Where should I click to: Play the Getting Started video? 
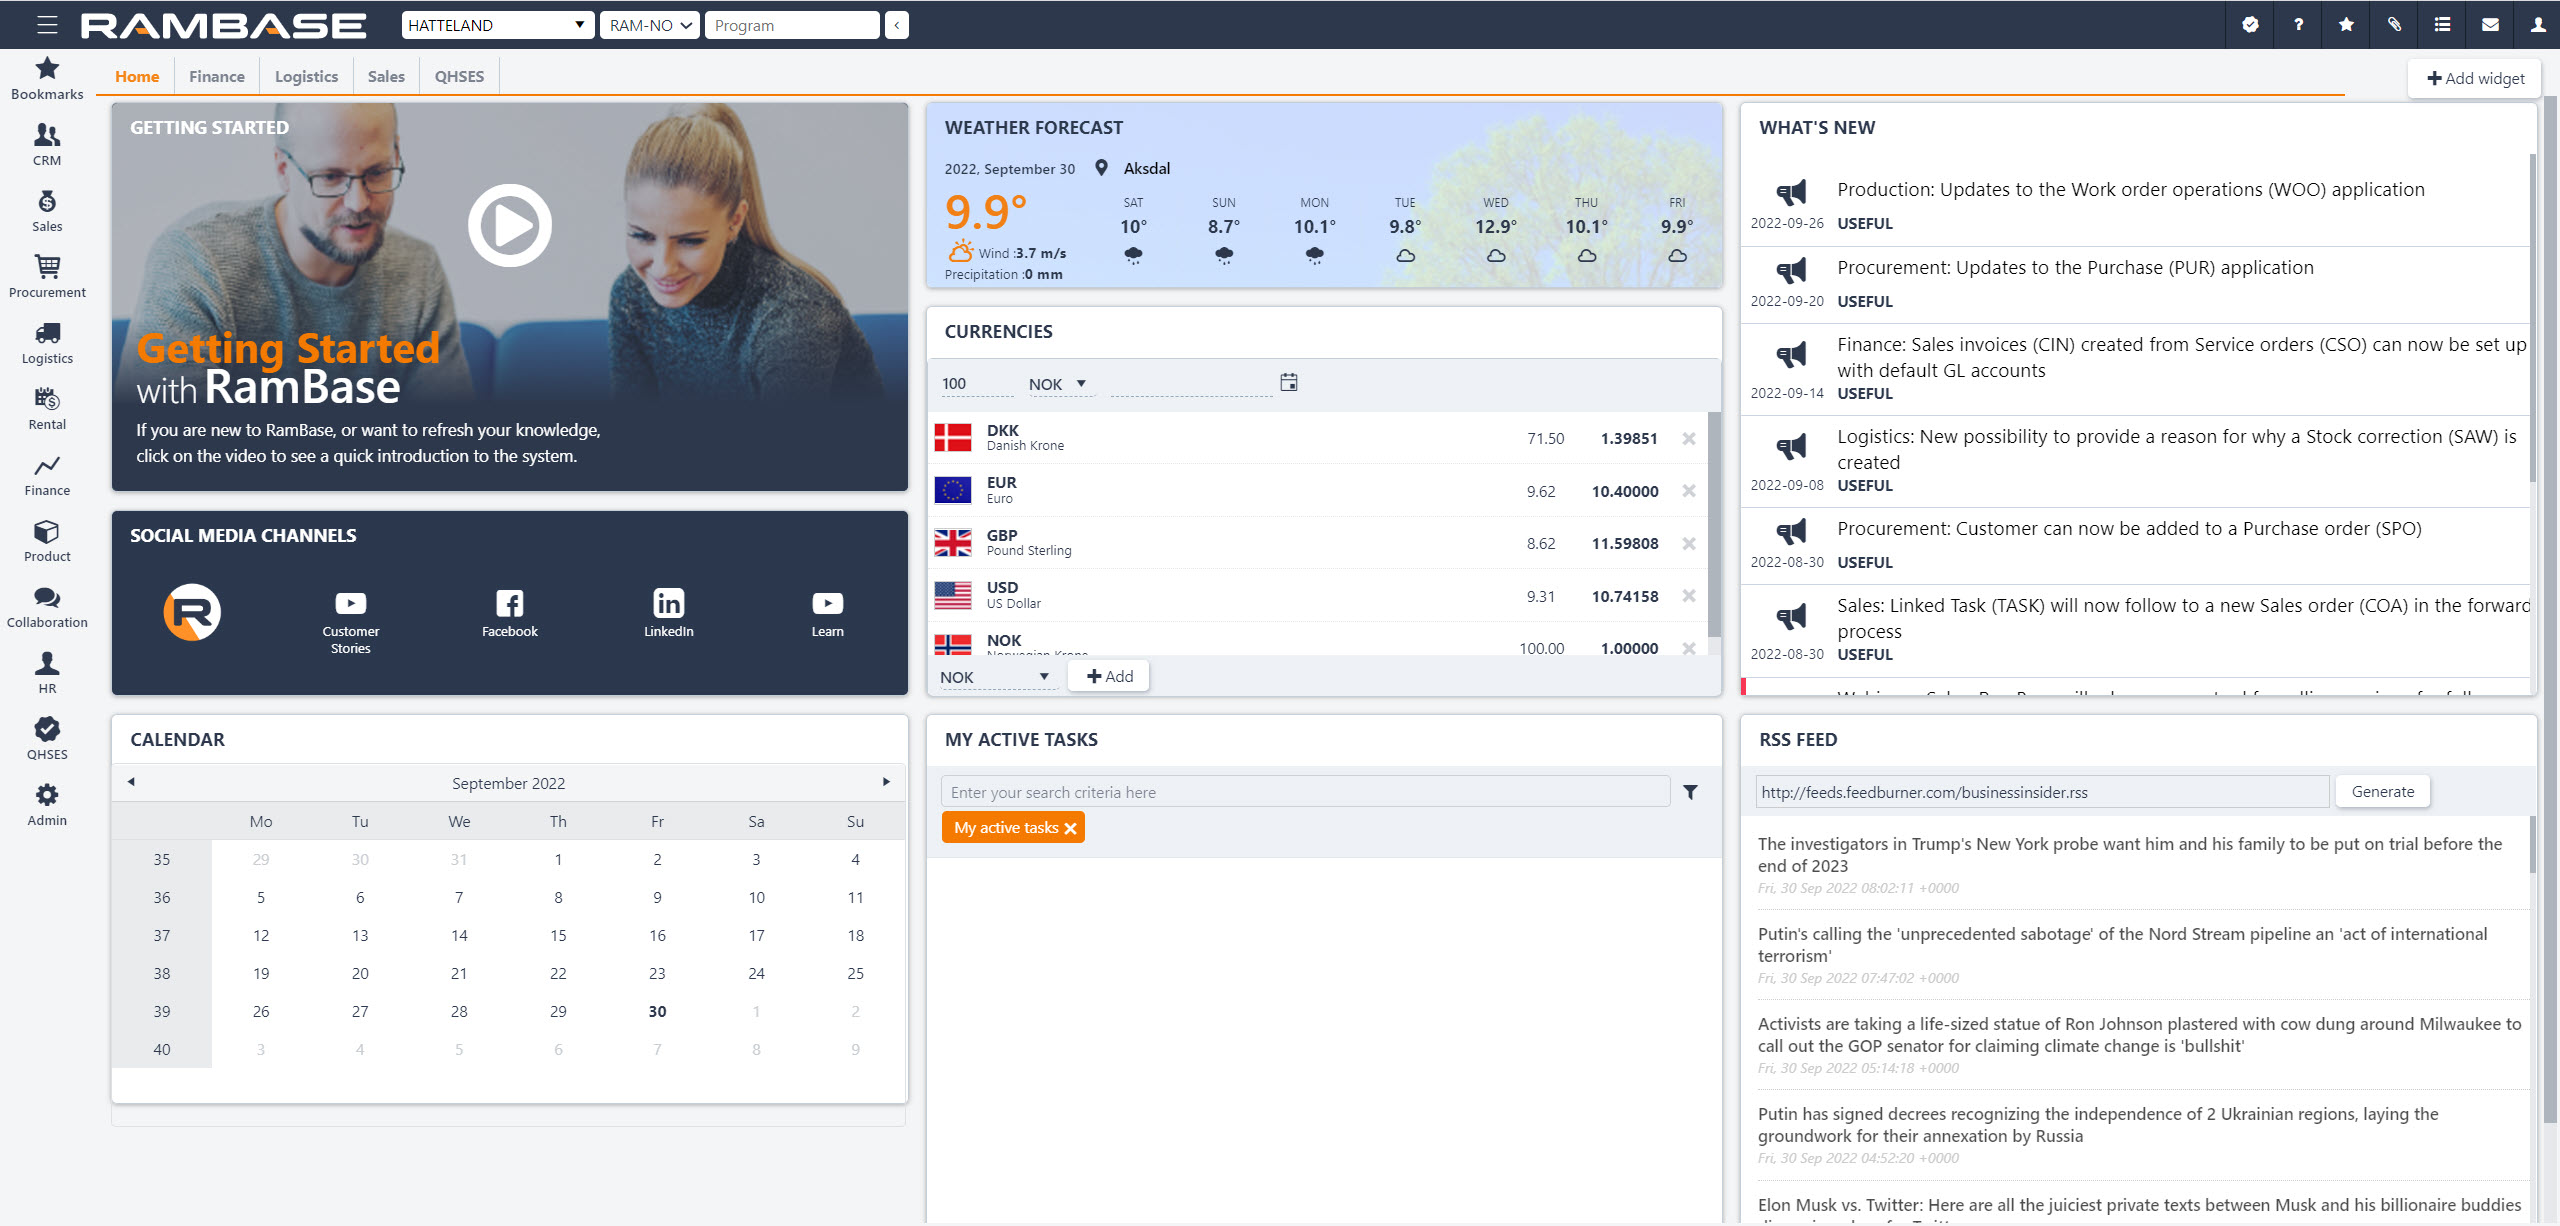click(510, 225)
